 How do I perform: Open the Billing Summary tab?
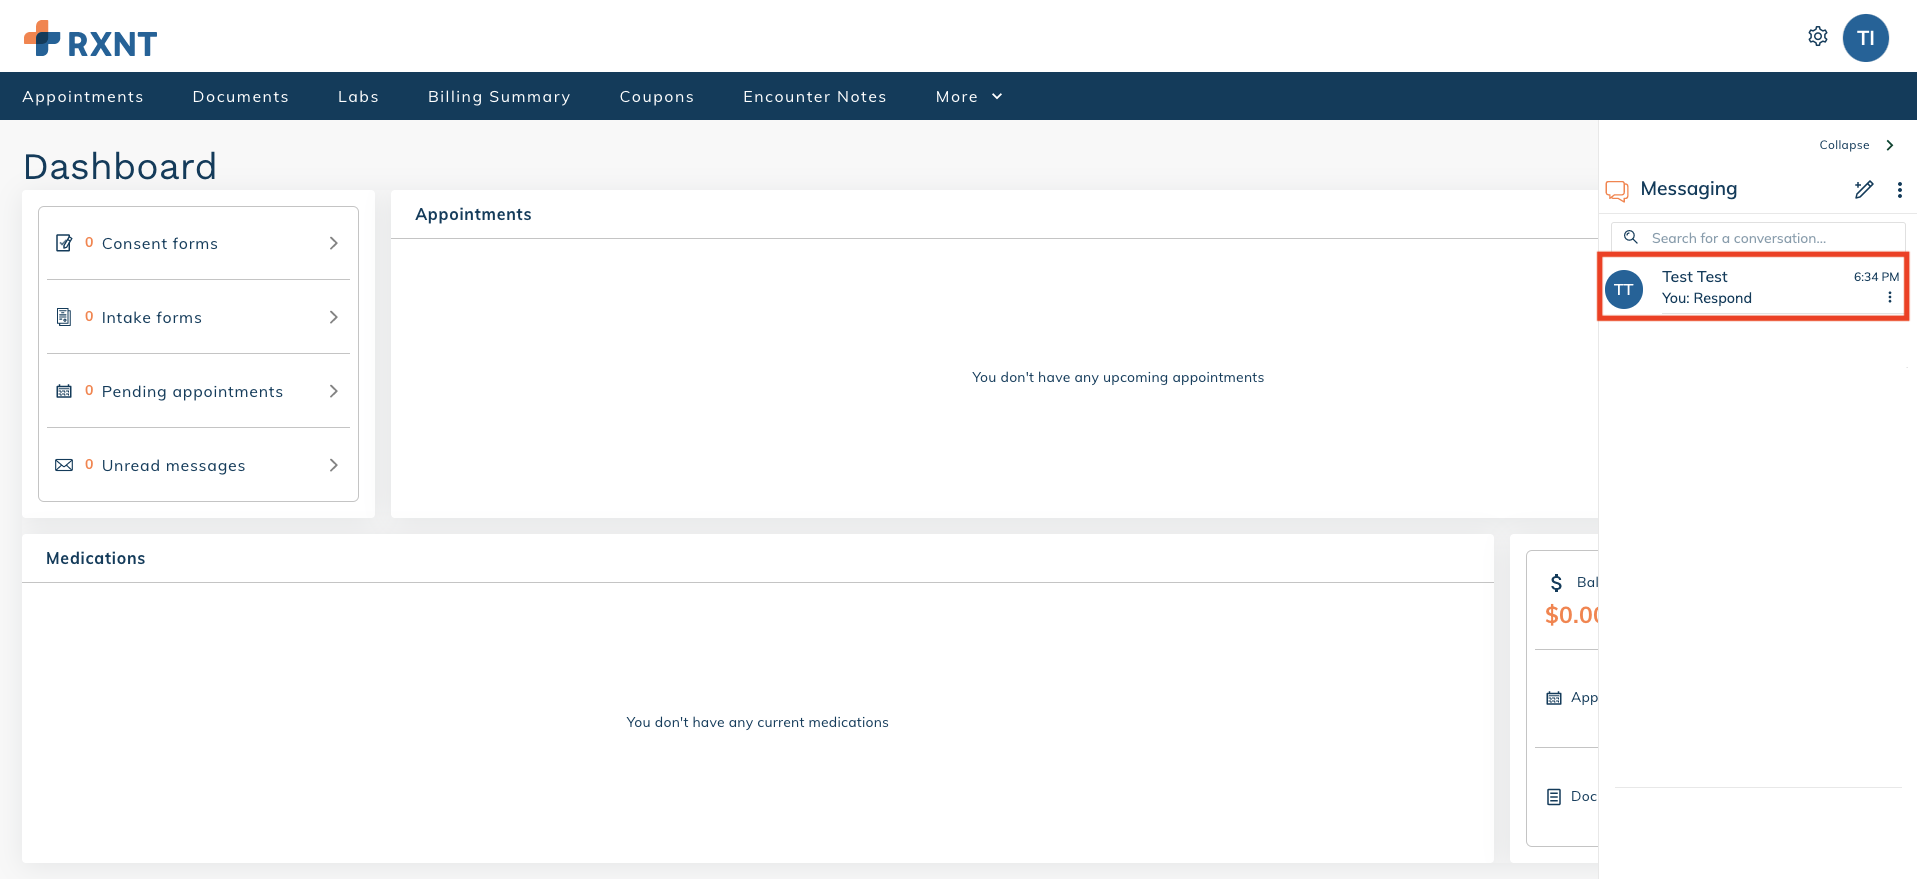[499, 97]
